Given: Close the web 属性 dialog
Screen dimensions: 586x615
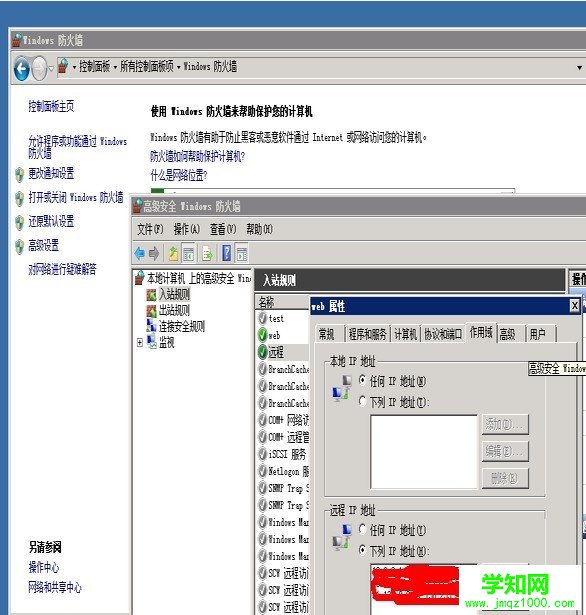Looking at the screenshot, I should pos(574,305).
